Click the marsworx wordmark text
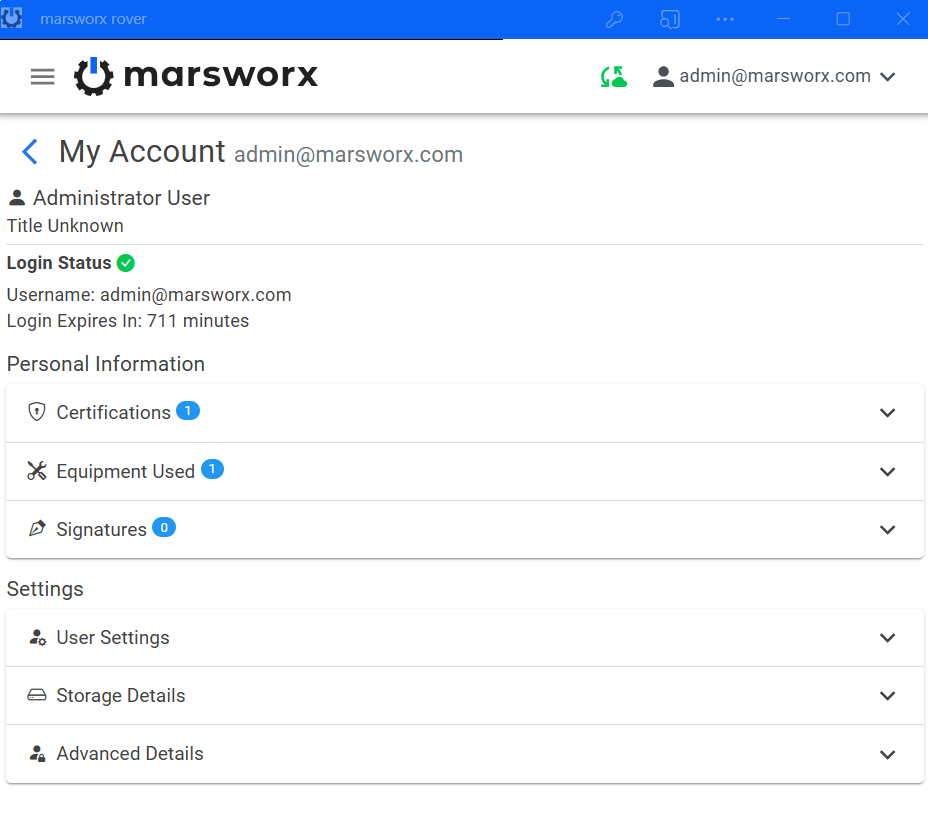Image resolution: width=928 pixels, height=819 pixels. point(221,76)
